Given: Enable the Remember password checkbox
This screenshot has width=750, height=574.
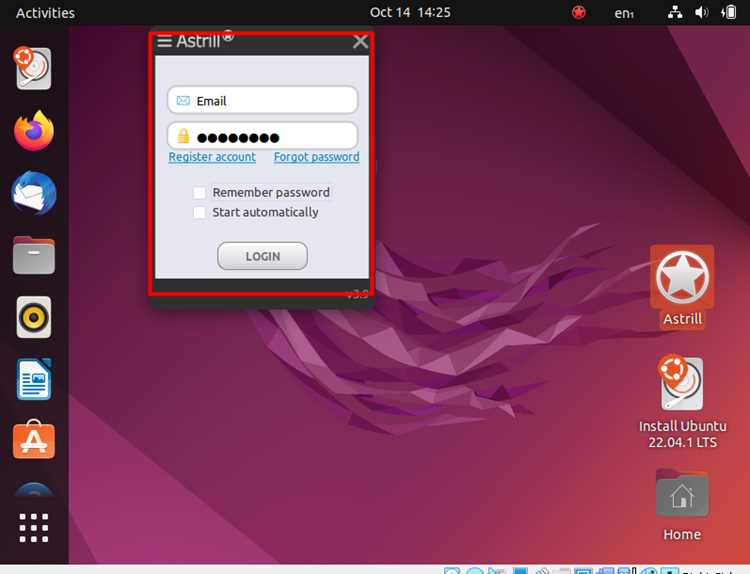Looking at the screenshot, I should pyautogui.click(x=199, y=193).
